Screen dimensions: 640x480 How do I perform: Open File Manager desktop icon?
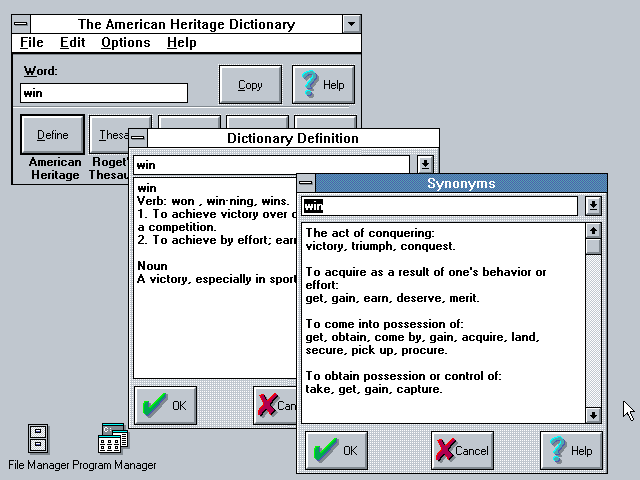click(x=38, y=438)
